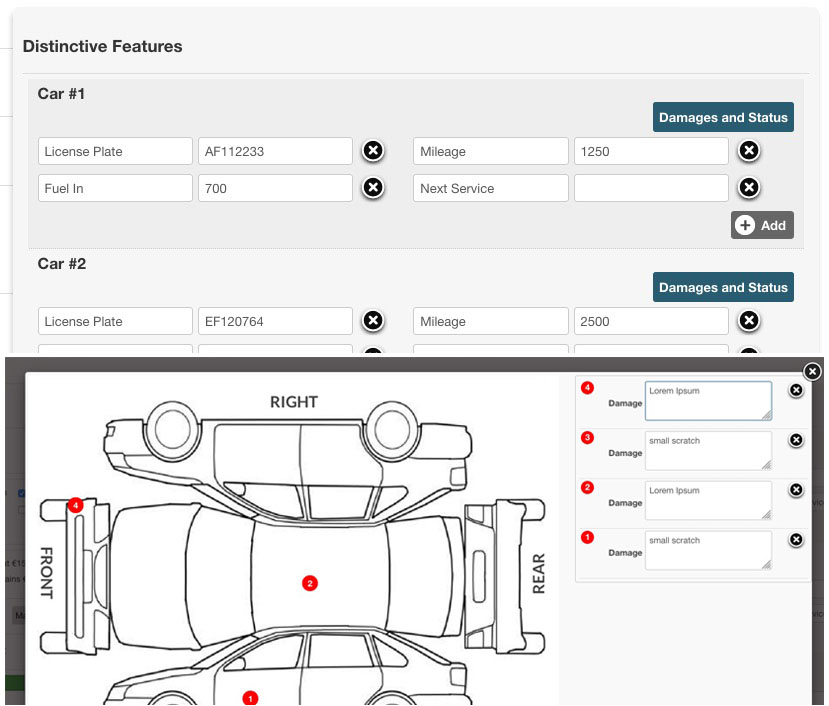This screenshot has width=829, height=706.
Task: Remove the EF120764 license plate row
Action: [x=372, y=321]
